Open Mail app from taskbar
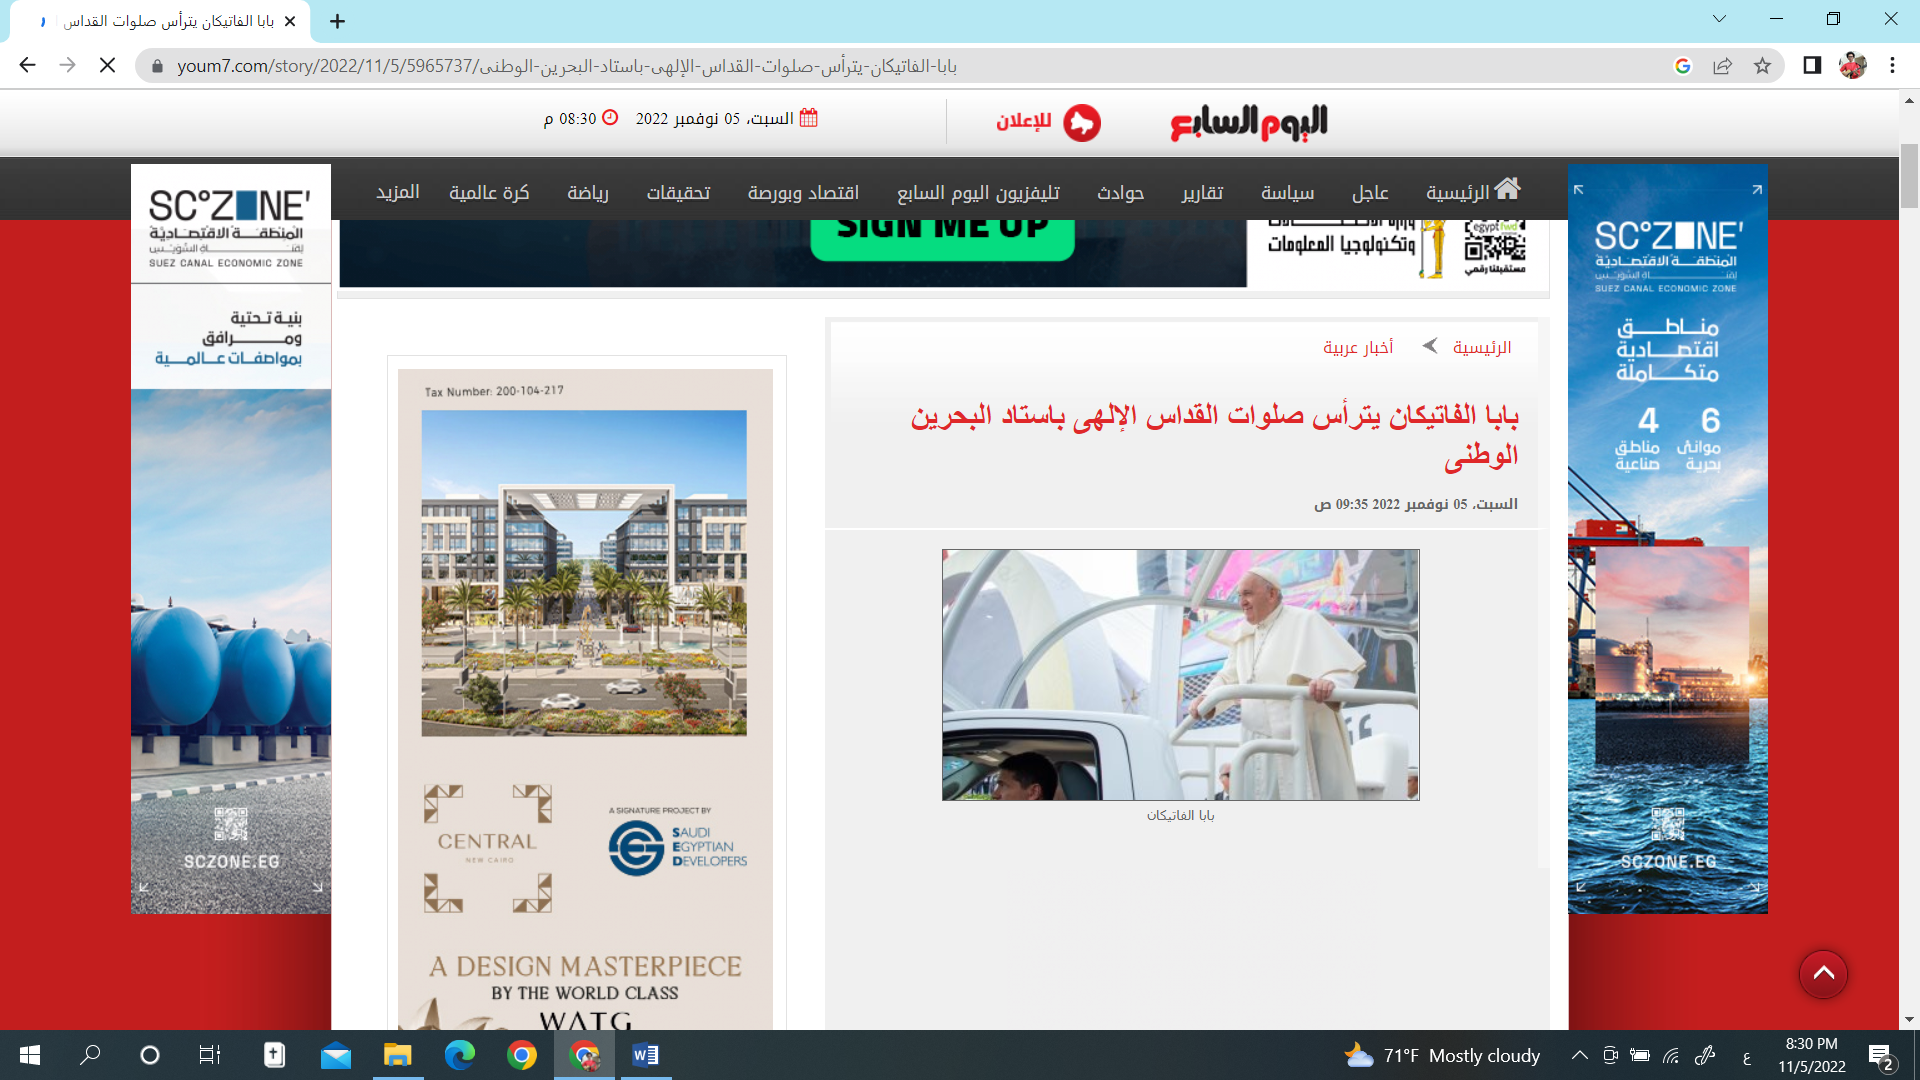Screen dimensions: 1920x1080 tap(336, 1055)
